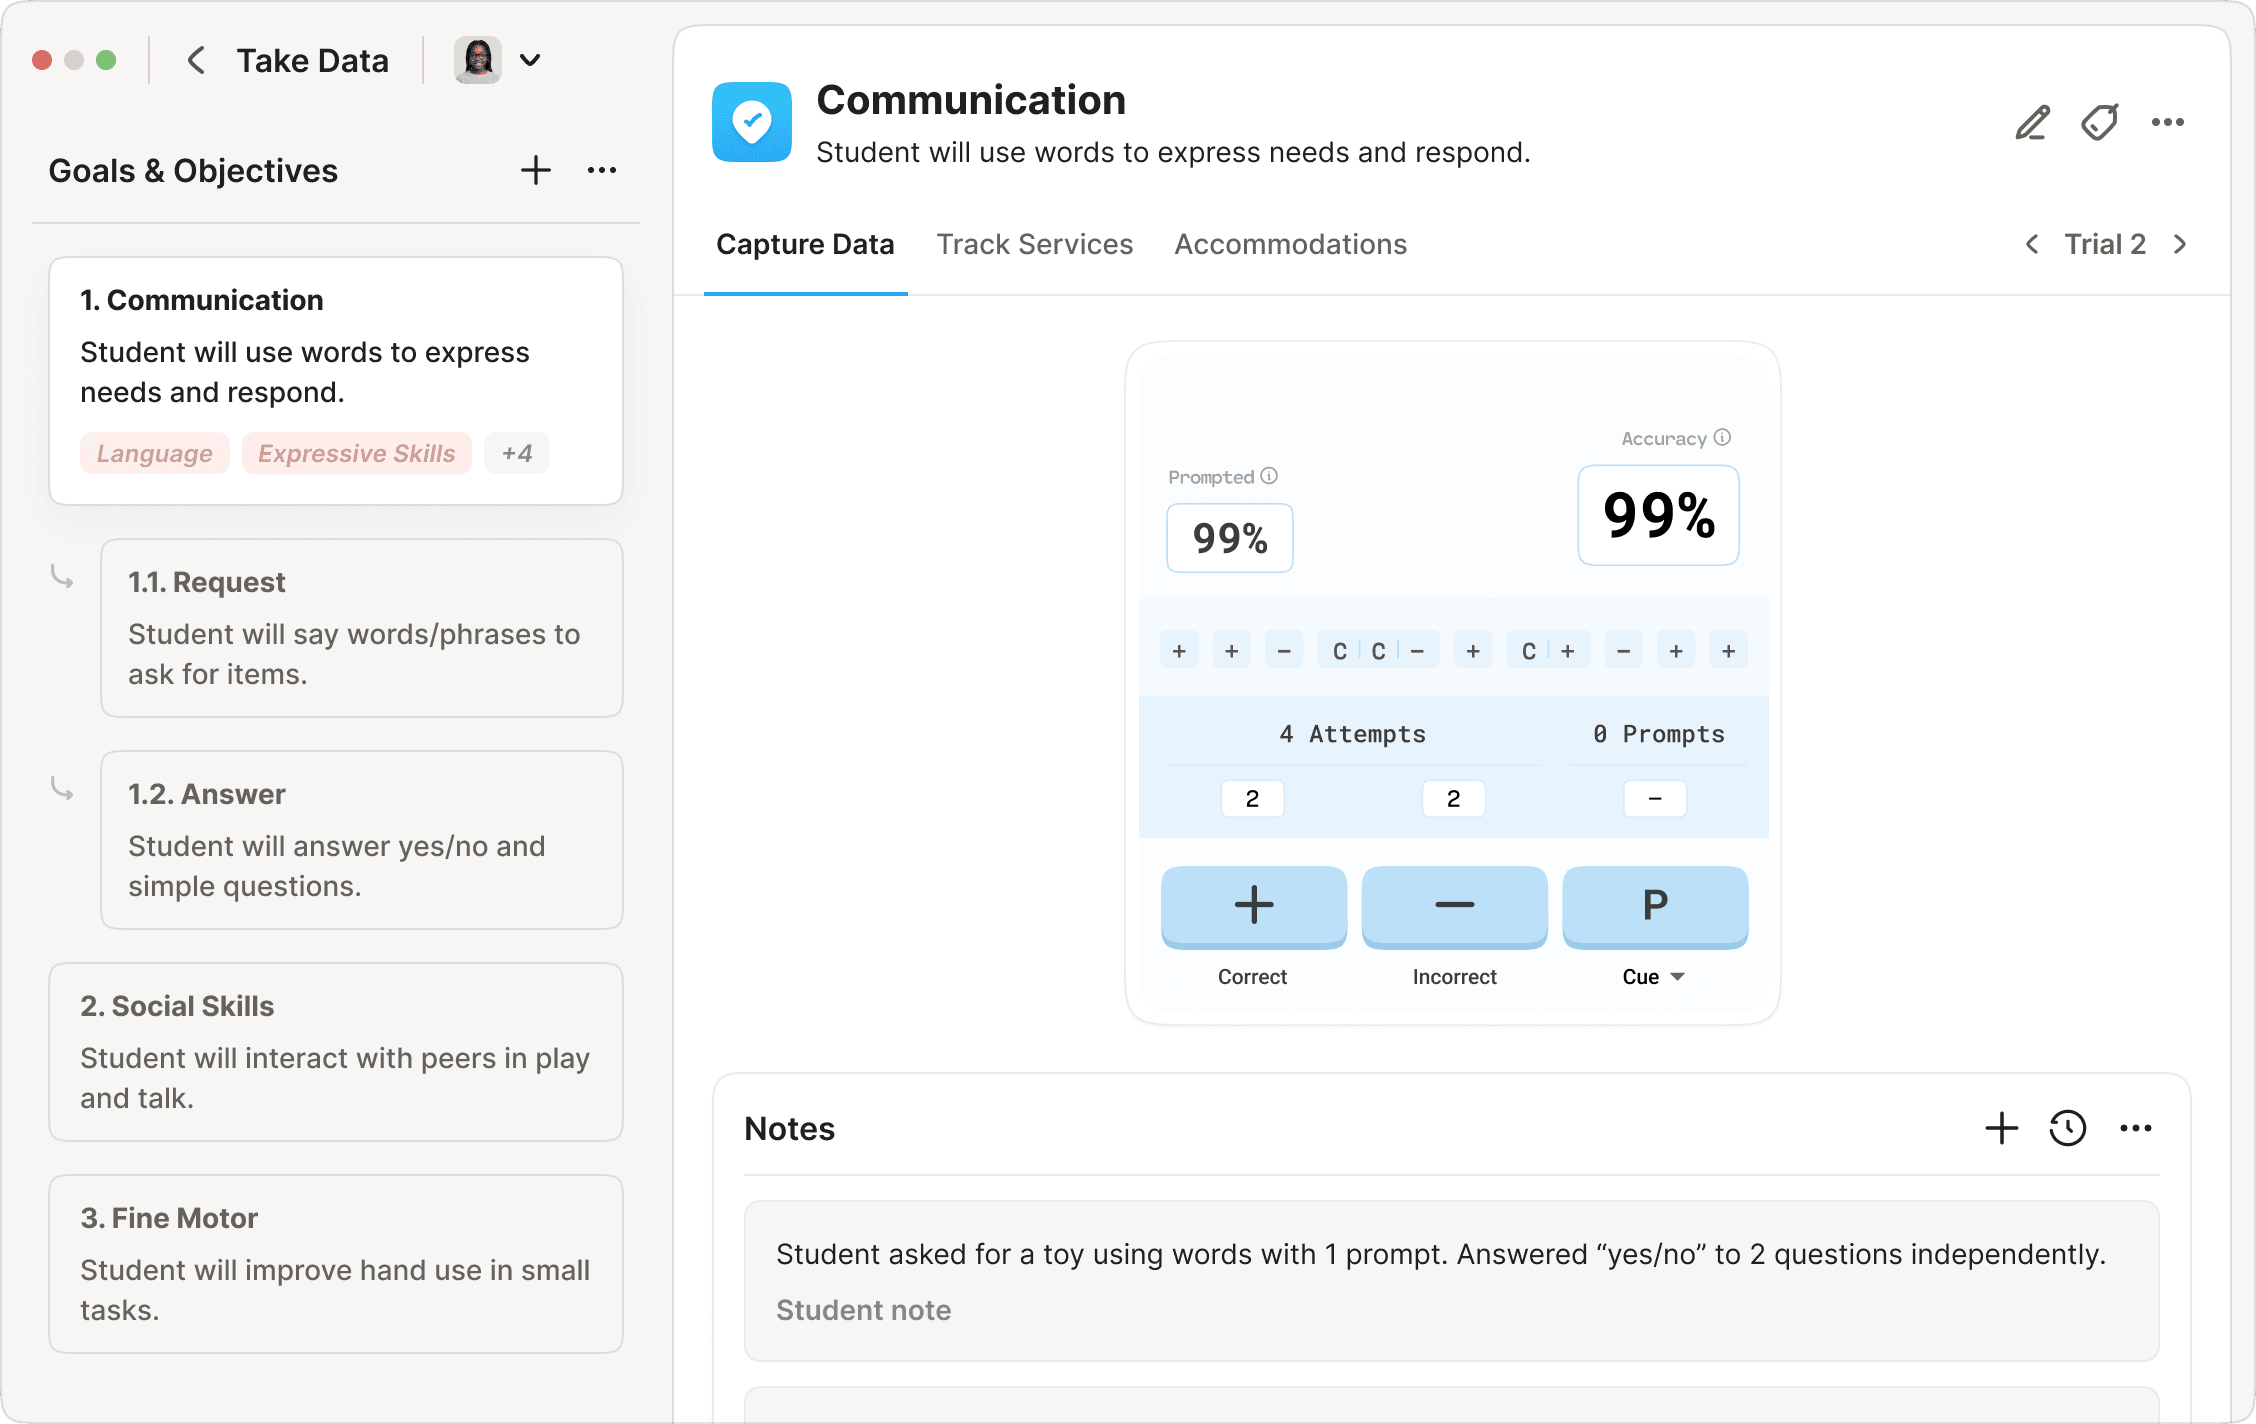
Task: View notes history clock icon
Action: [x=2068, y=1128]
